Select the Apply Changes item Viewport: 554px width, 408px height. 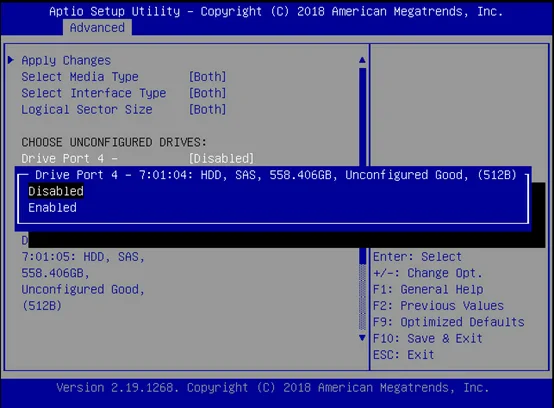pyautogui.click(x=66, y=60)
